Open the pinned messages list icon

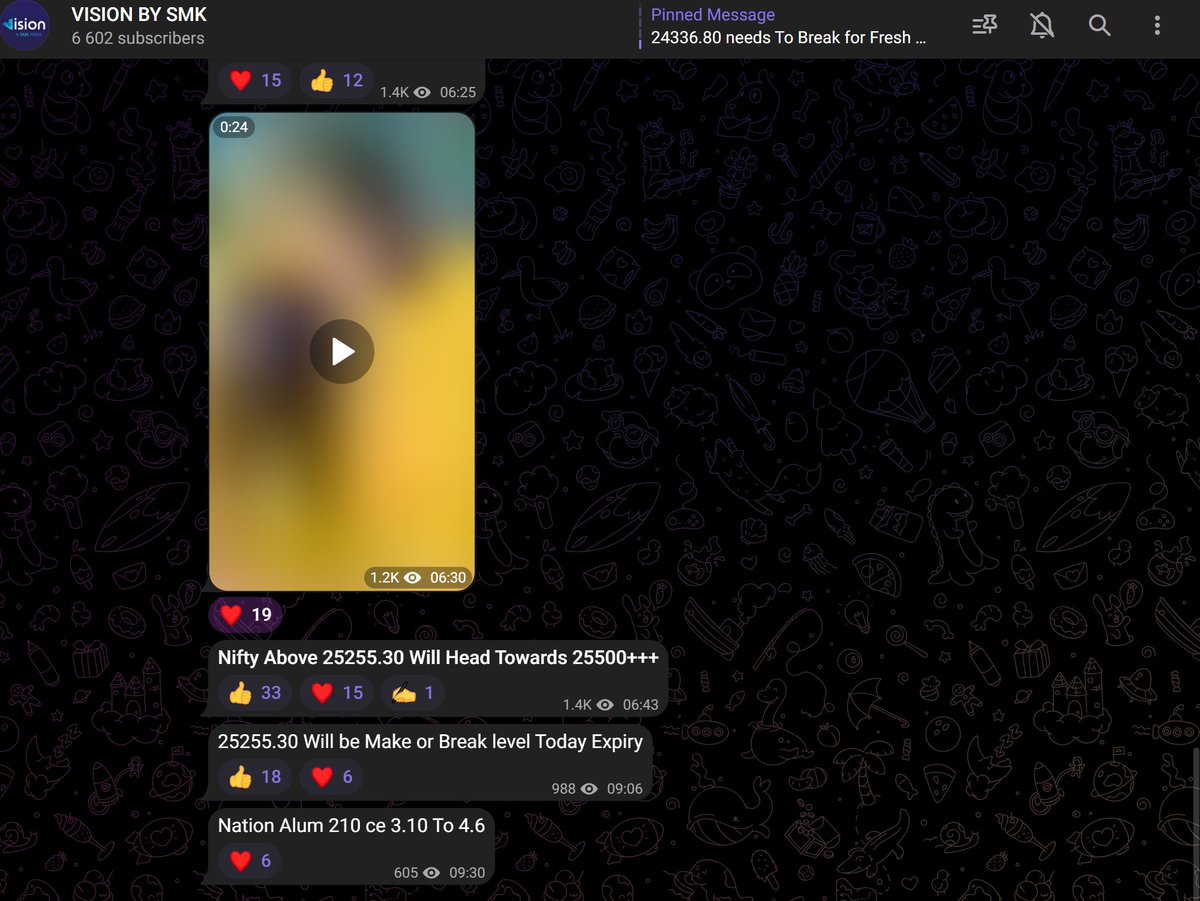[984, 26]
